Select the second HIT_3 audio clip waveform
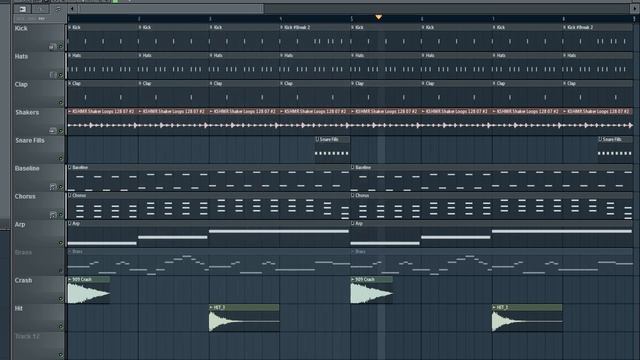The height and width of the screenshot is (360, 640). pos(527,321)
